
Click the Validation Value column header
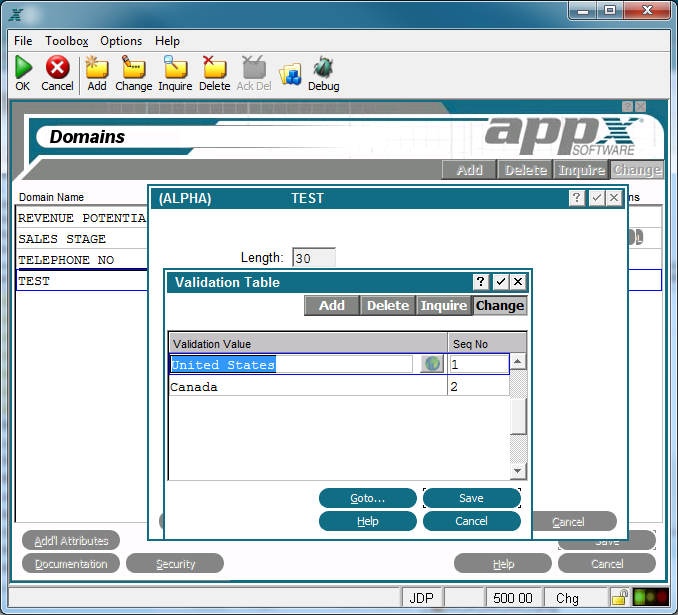308,343
